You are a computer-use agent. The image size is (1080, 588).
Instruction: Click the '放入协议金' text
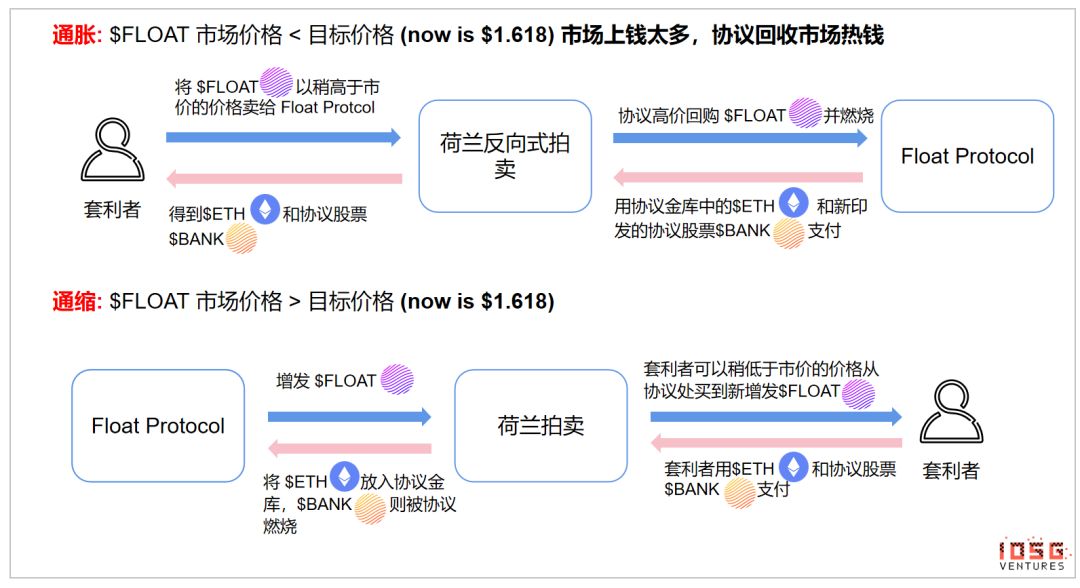(x=402, y=481)
